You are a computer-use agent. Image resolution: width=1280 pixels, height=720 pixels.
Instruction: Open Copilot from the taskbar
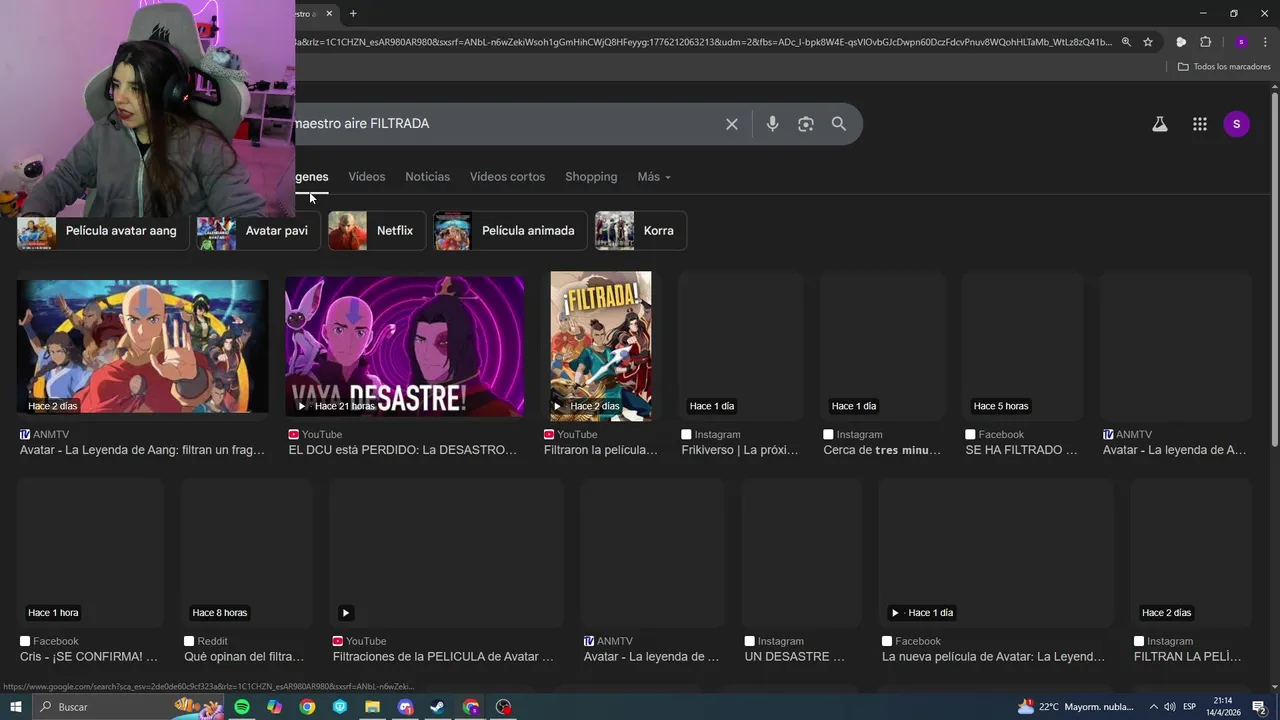tap(275, 707)
